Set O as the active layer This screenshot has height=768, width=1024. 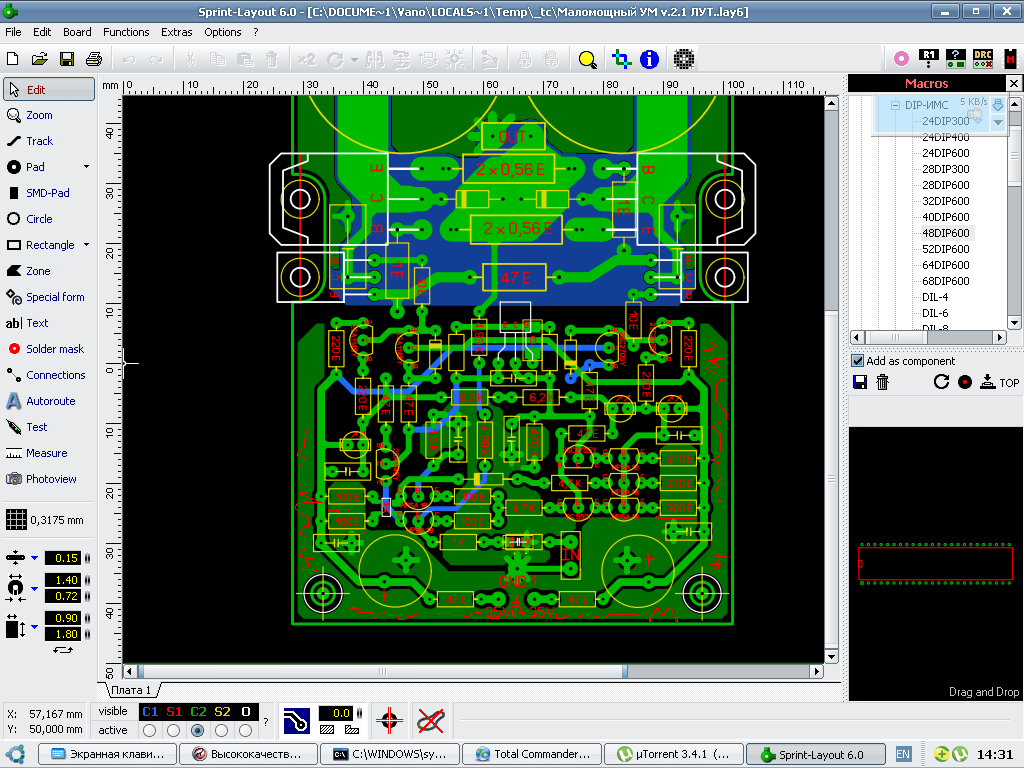pos(246,730)
